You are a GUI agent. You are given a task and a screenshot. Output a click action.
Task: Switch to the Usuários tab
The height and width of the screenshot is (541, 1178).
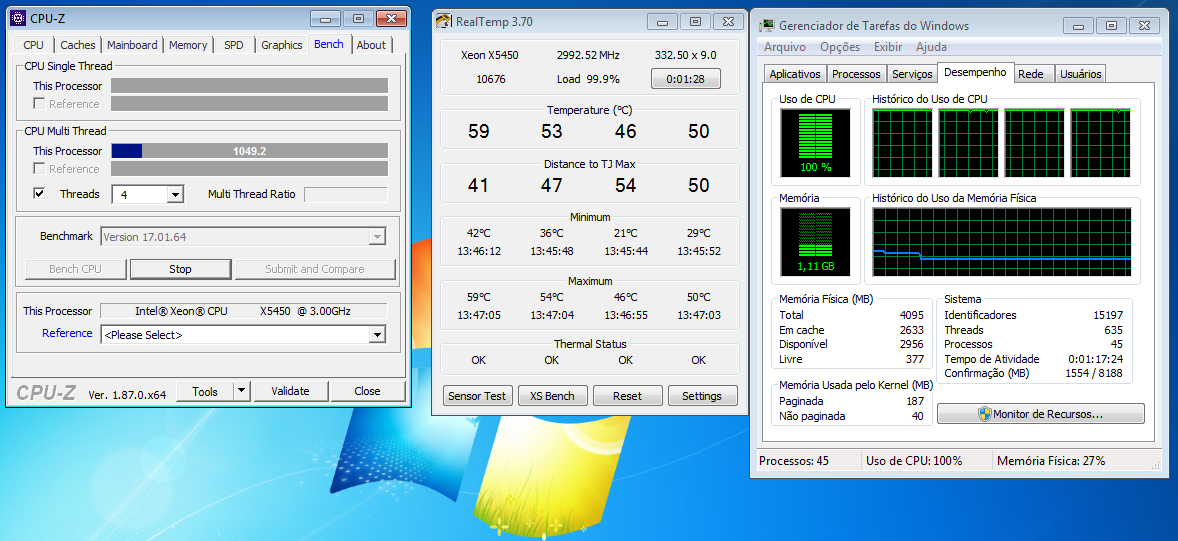coord(1080,74)
